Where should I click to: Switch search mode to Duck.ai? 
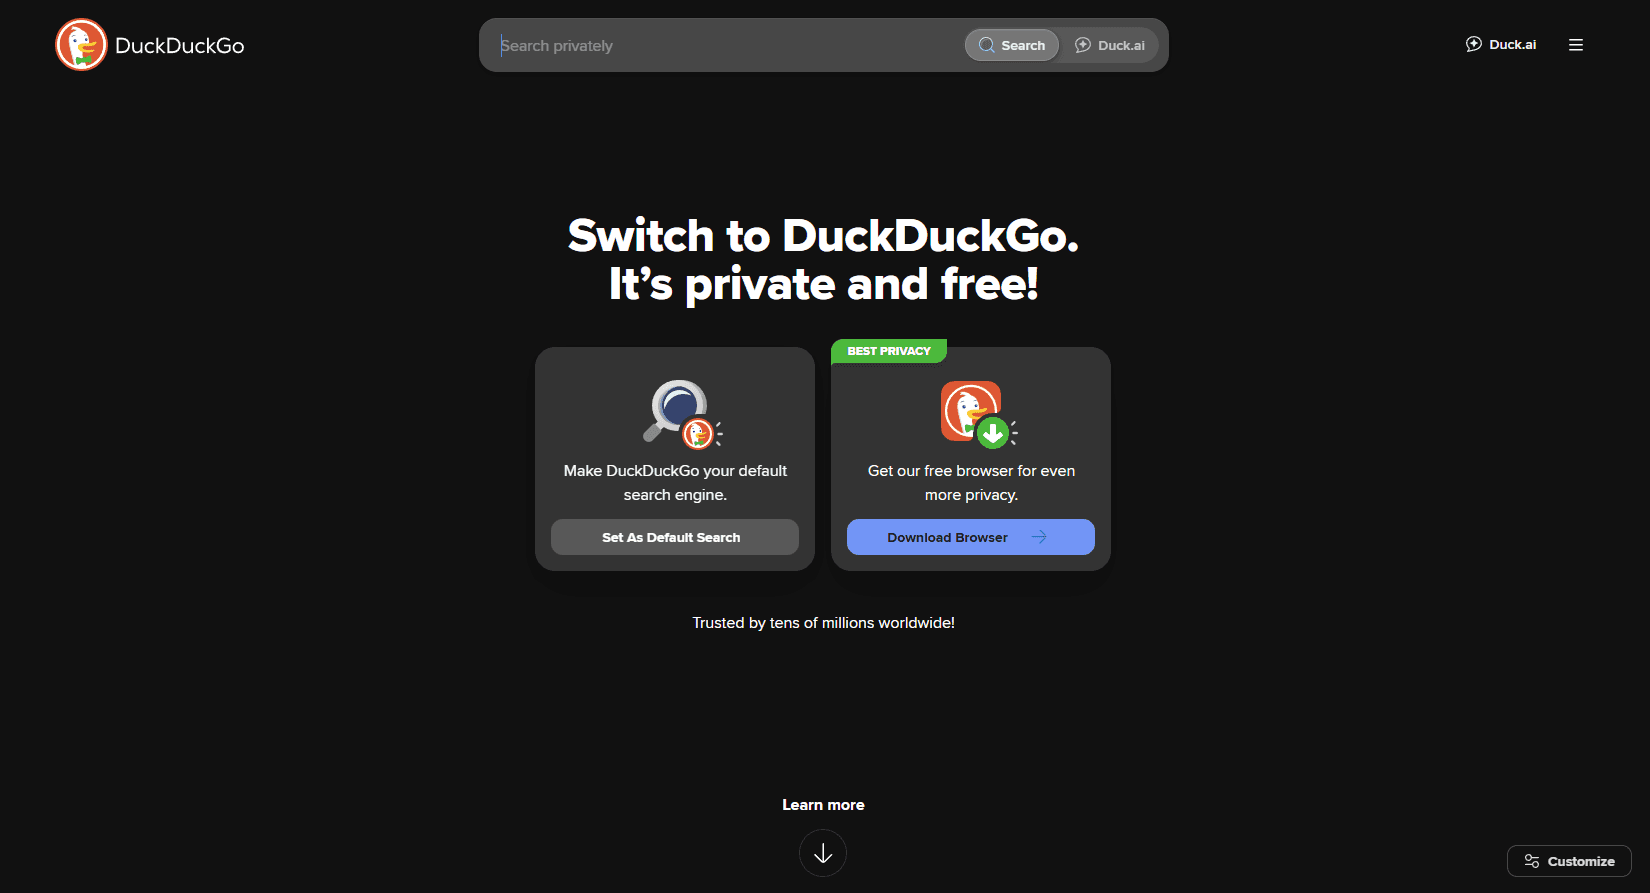coord(1110,45)
